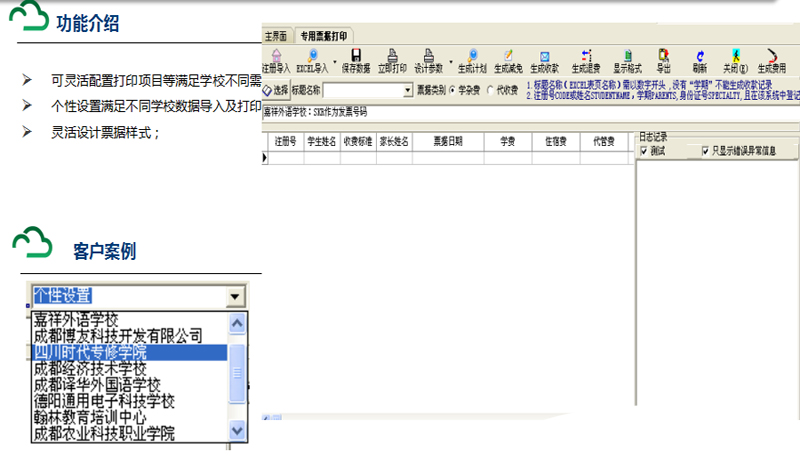Screen dimensions: 800x470
Task: Select the 代收费 radio button
Action: 490,90
